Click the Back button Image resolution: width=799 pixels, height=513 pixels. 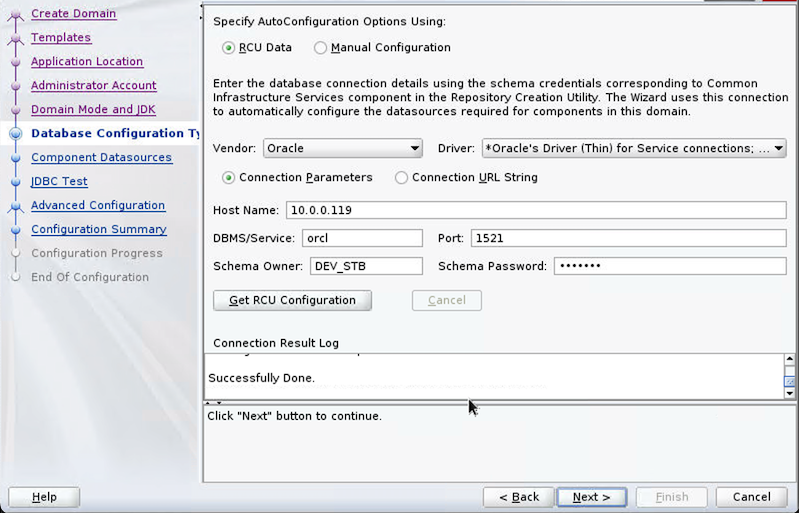(519, 497)
